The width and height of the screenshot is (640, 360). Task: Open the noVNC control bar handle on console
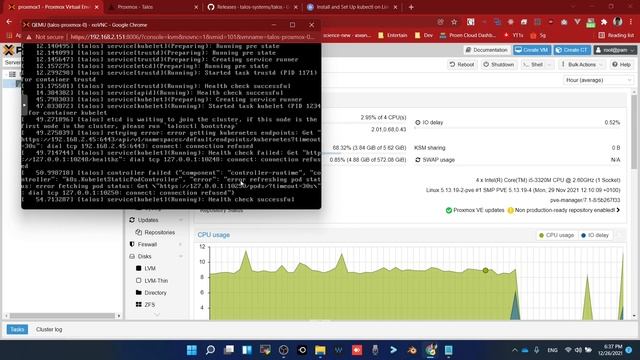pyautogui.click(x=24, y=105)
